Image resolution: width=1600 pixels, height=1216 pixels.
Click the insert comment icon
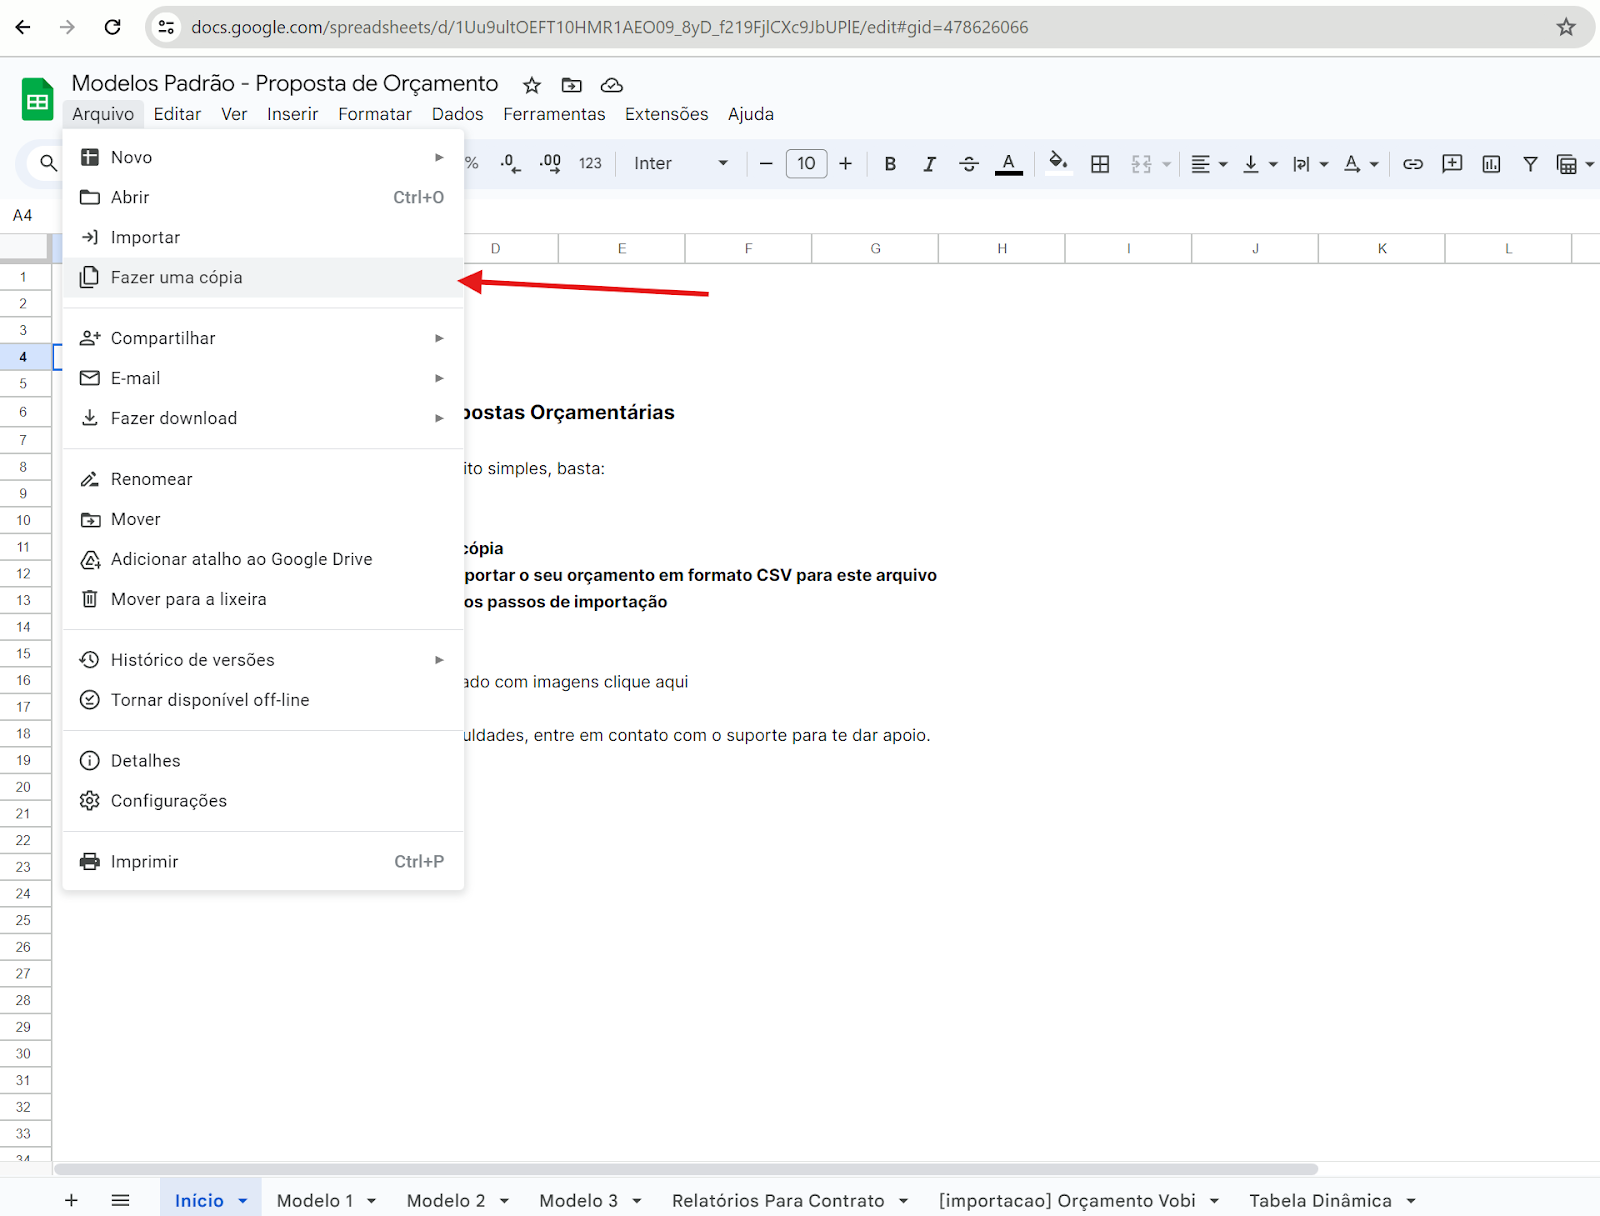point(1452,164)
